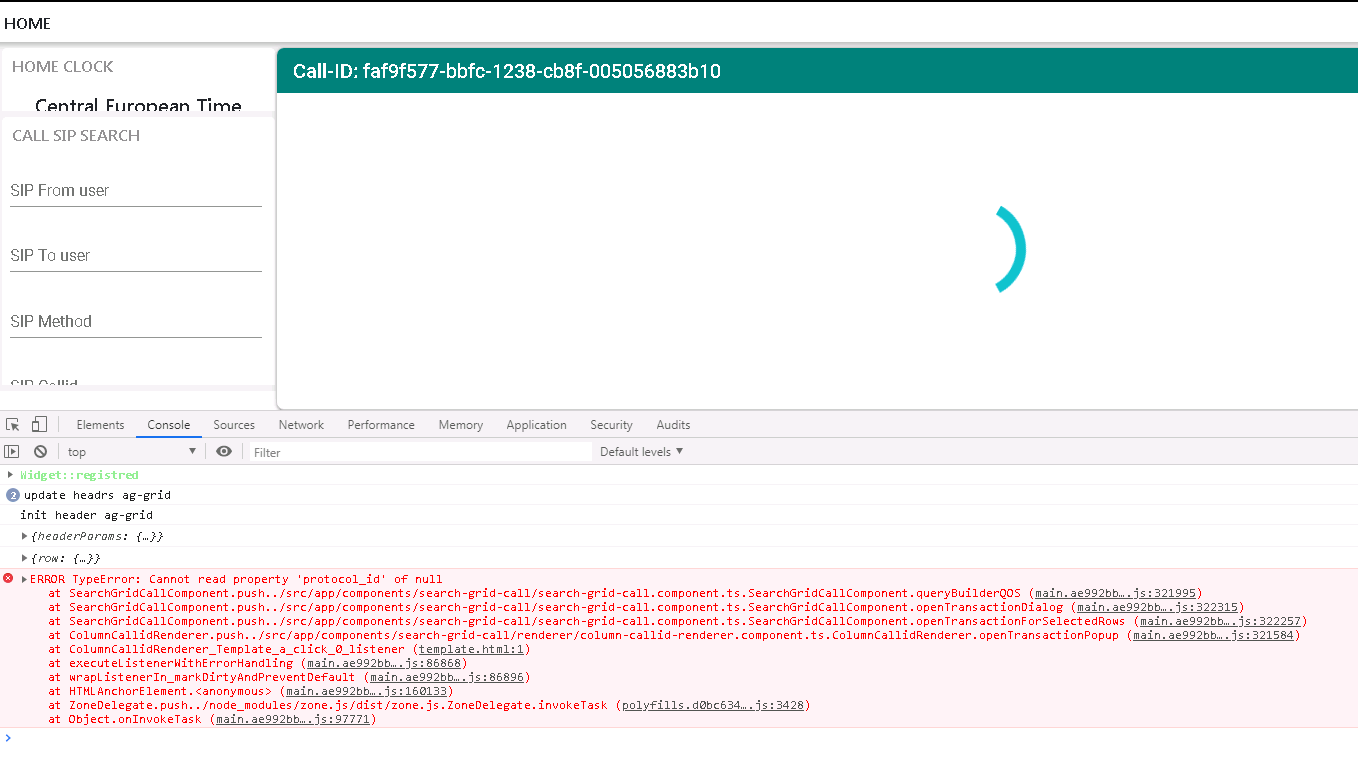Open the eye icon to create live expression

(224, 451)
